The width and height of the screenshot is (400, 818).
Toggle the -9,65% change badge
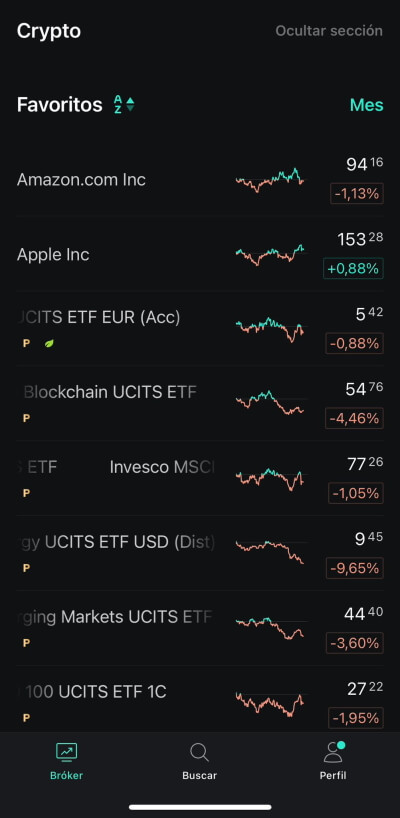[x=355, y=568]
